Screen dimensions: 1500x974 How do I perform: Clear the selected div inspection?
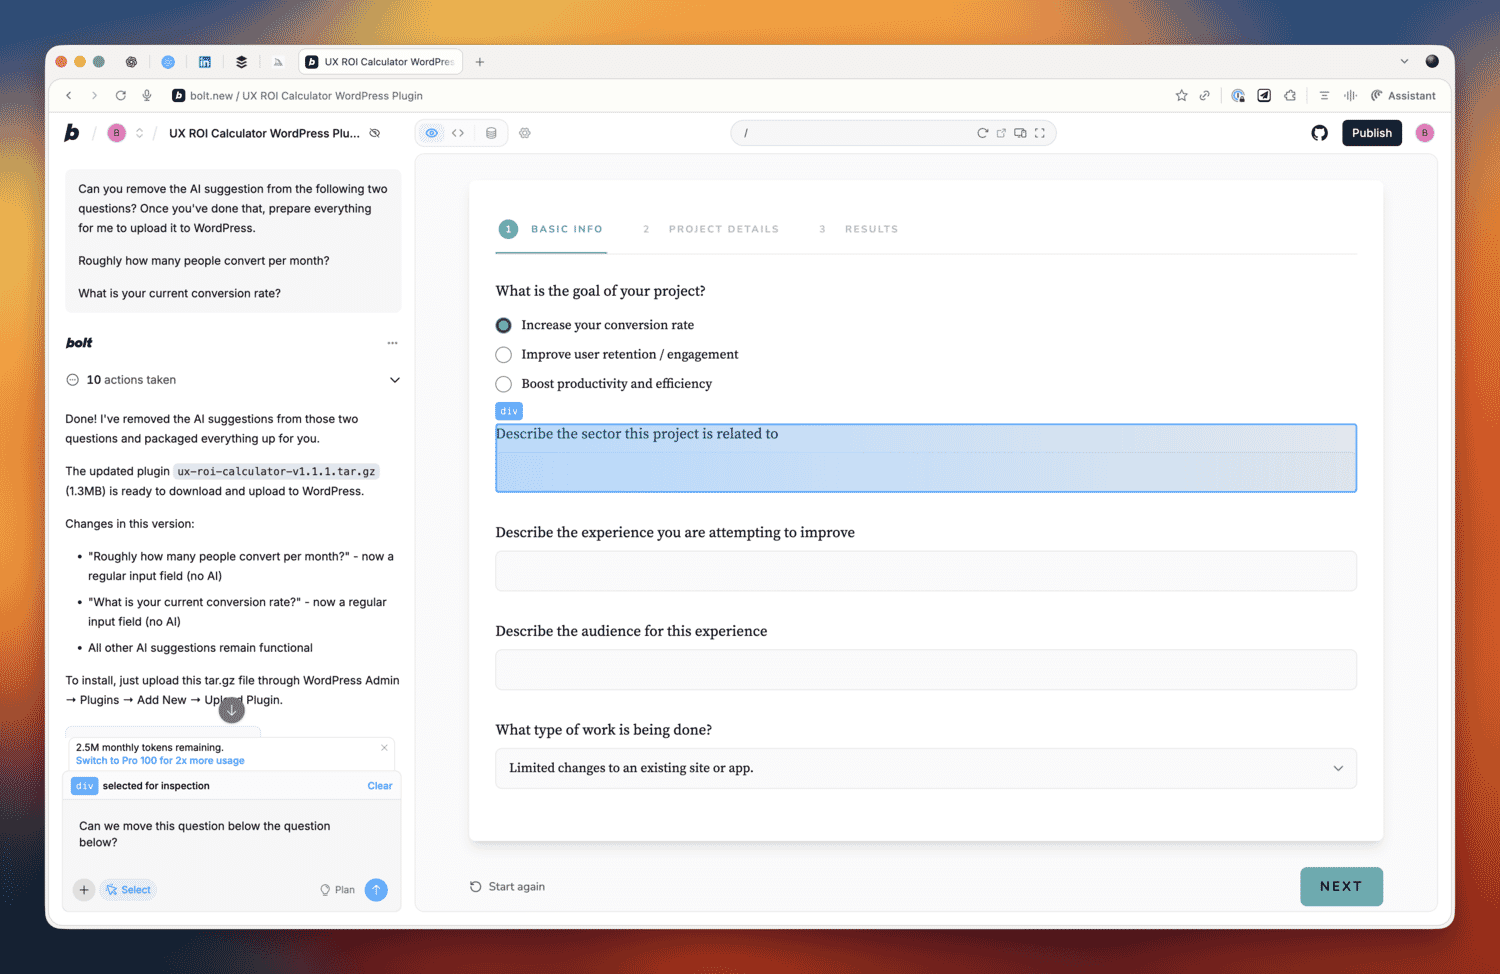click(x=380, y=786)
